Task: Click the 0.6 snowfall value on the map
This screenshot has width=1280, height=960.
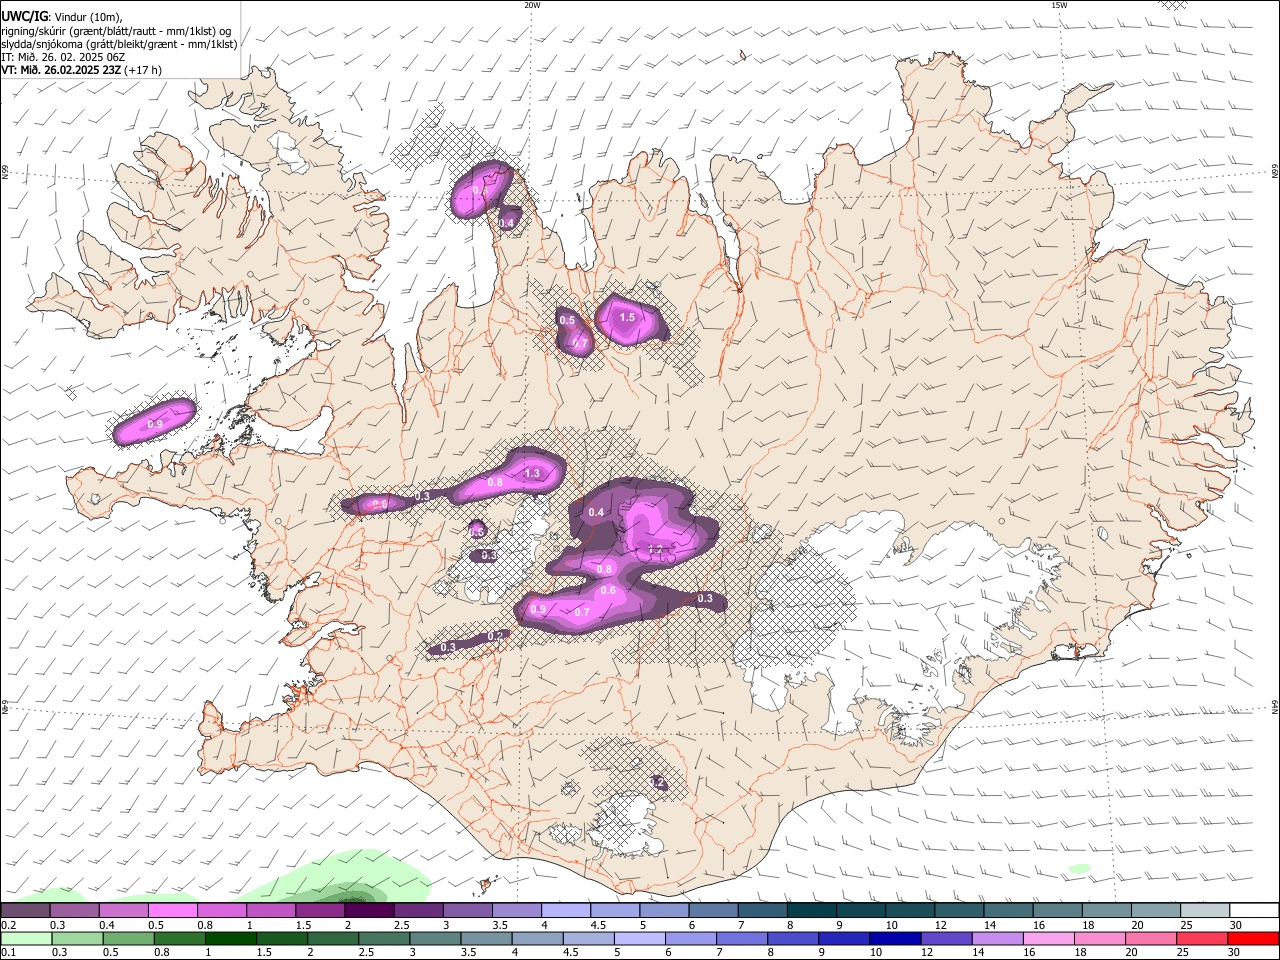Action: pyautogui.click(x=607, y=591)
